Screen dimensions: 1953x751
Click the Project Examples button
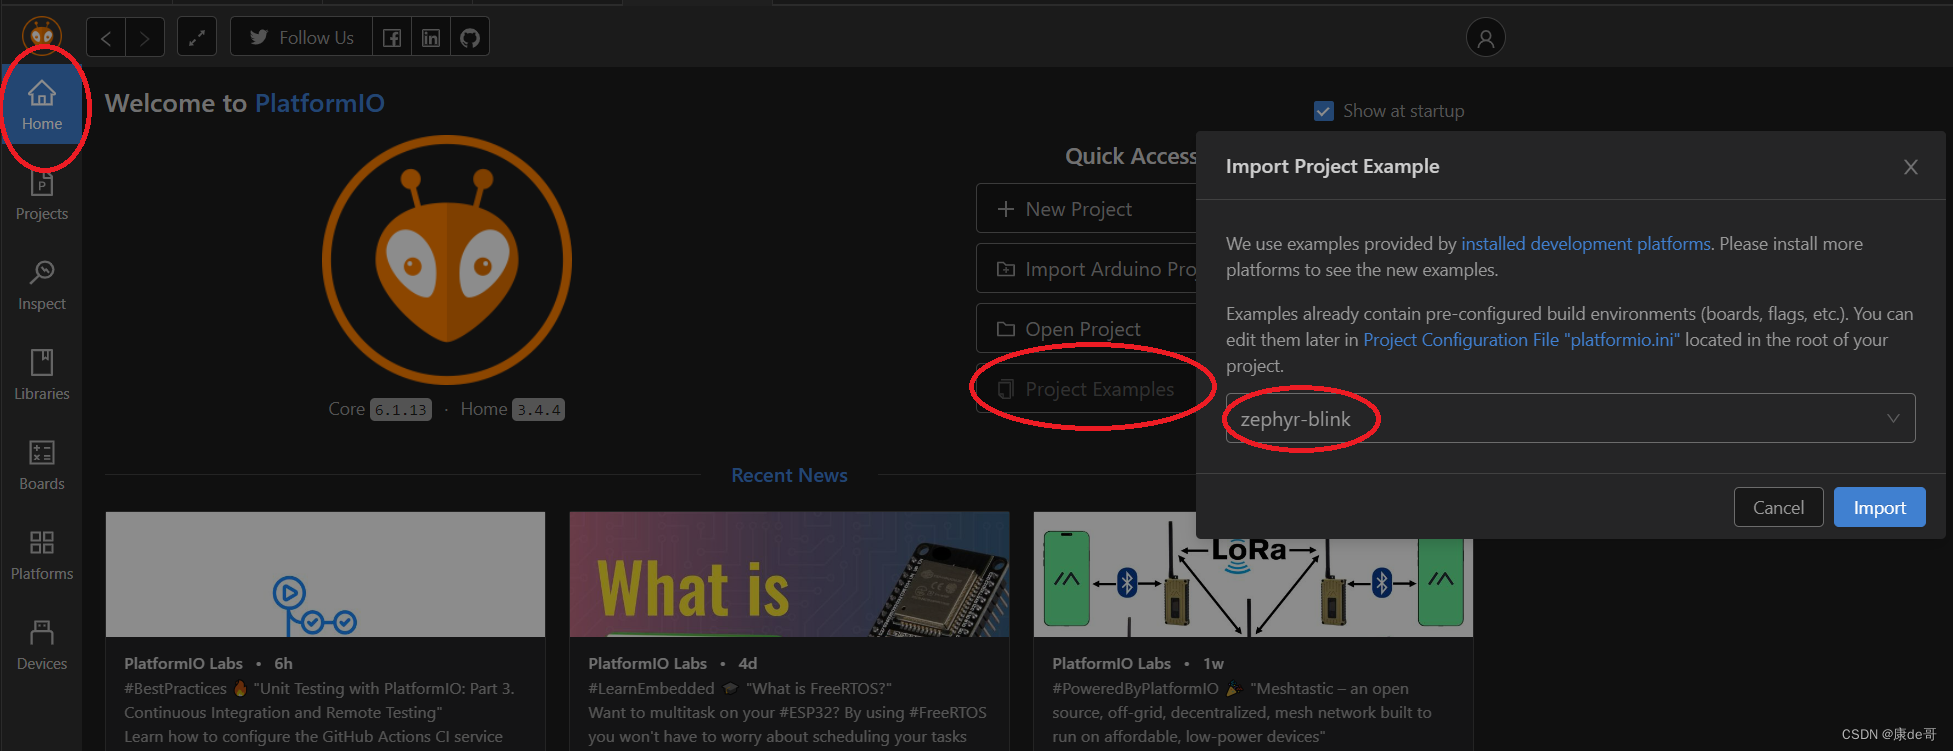[x=1086, y=389]
